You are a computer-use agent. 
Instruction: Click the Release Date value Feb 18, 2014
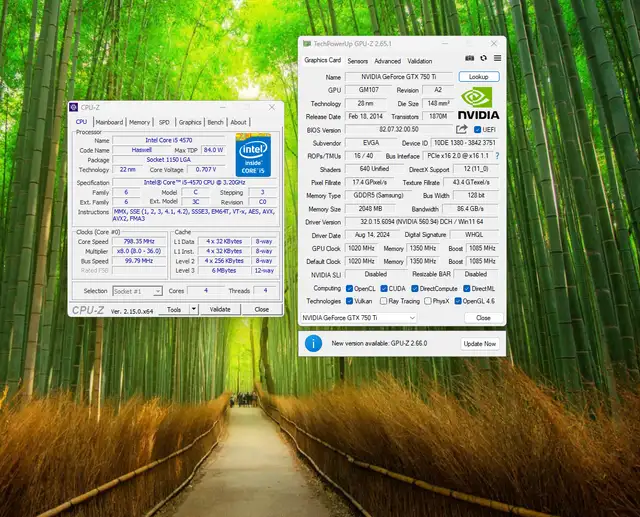[366, 116]
